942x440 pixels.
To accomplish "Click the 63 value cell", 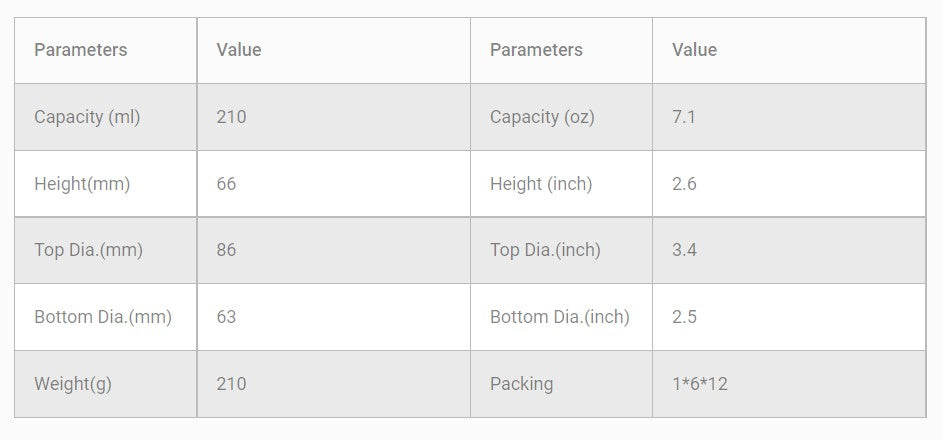I will coord(227,317).
